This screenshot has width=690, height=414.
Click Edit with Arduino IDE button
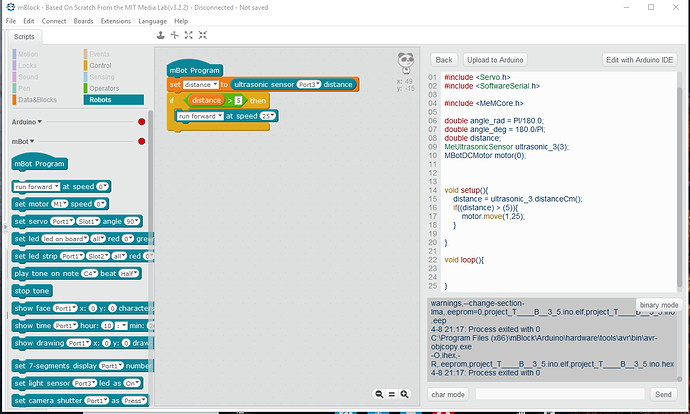tap(639, 60)
